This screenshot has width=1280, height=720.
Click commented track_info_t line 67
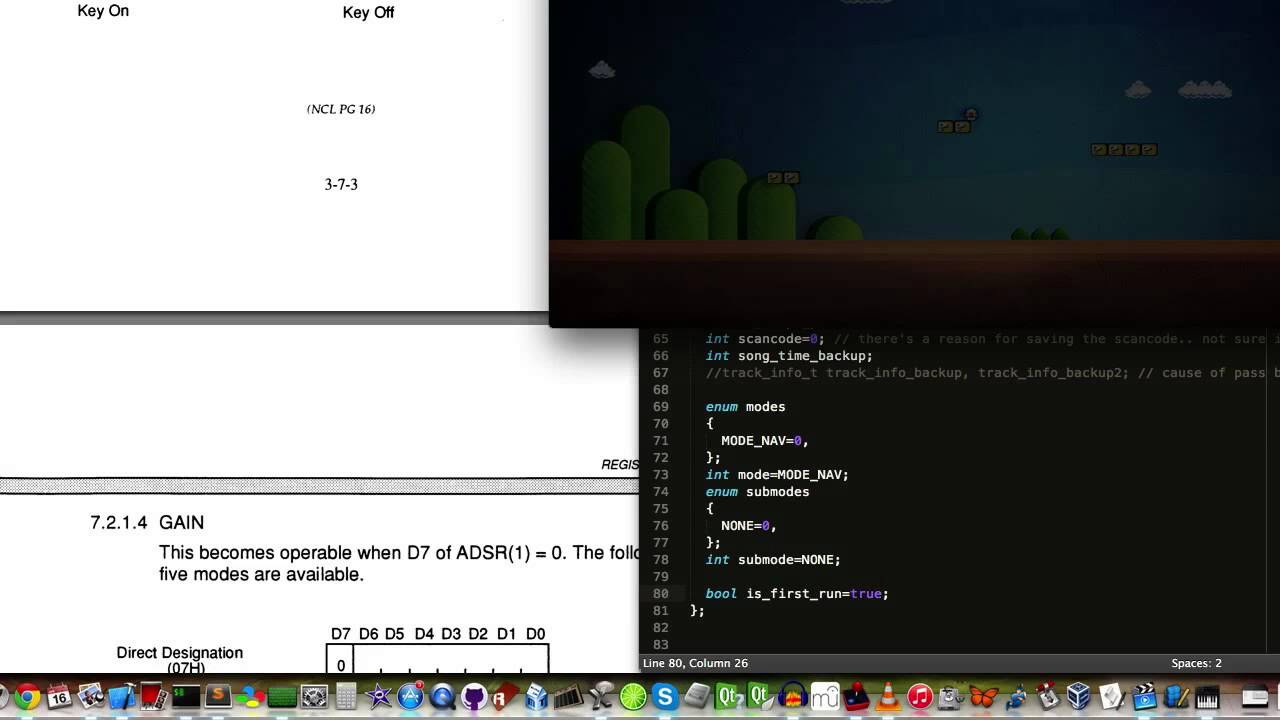(992, 373)
